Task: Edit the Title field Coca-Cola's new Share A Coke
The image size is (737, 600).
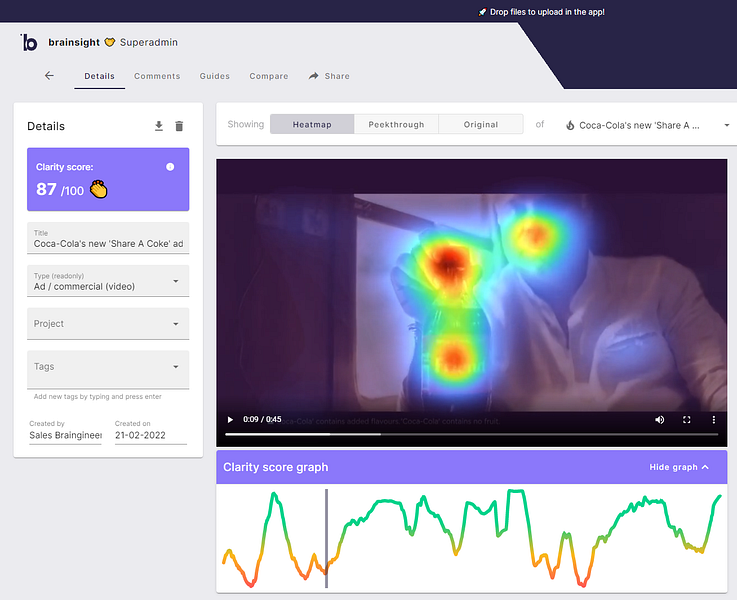Action: click(x=108, y=238)
